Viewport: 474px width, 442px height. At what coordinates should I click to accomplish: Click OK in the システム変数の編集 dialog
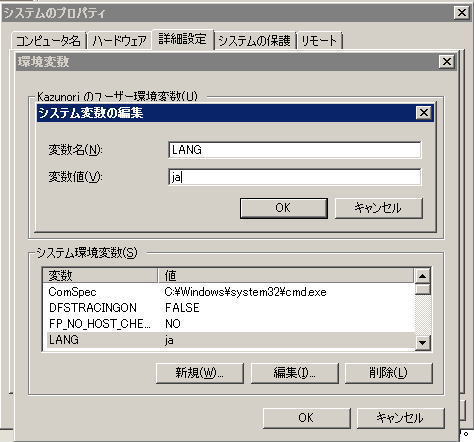(x=284, y=208)
